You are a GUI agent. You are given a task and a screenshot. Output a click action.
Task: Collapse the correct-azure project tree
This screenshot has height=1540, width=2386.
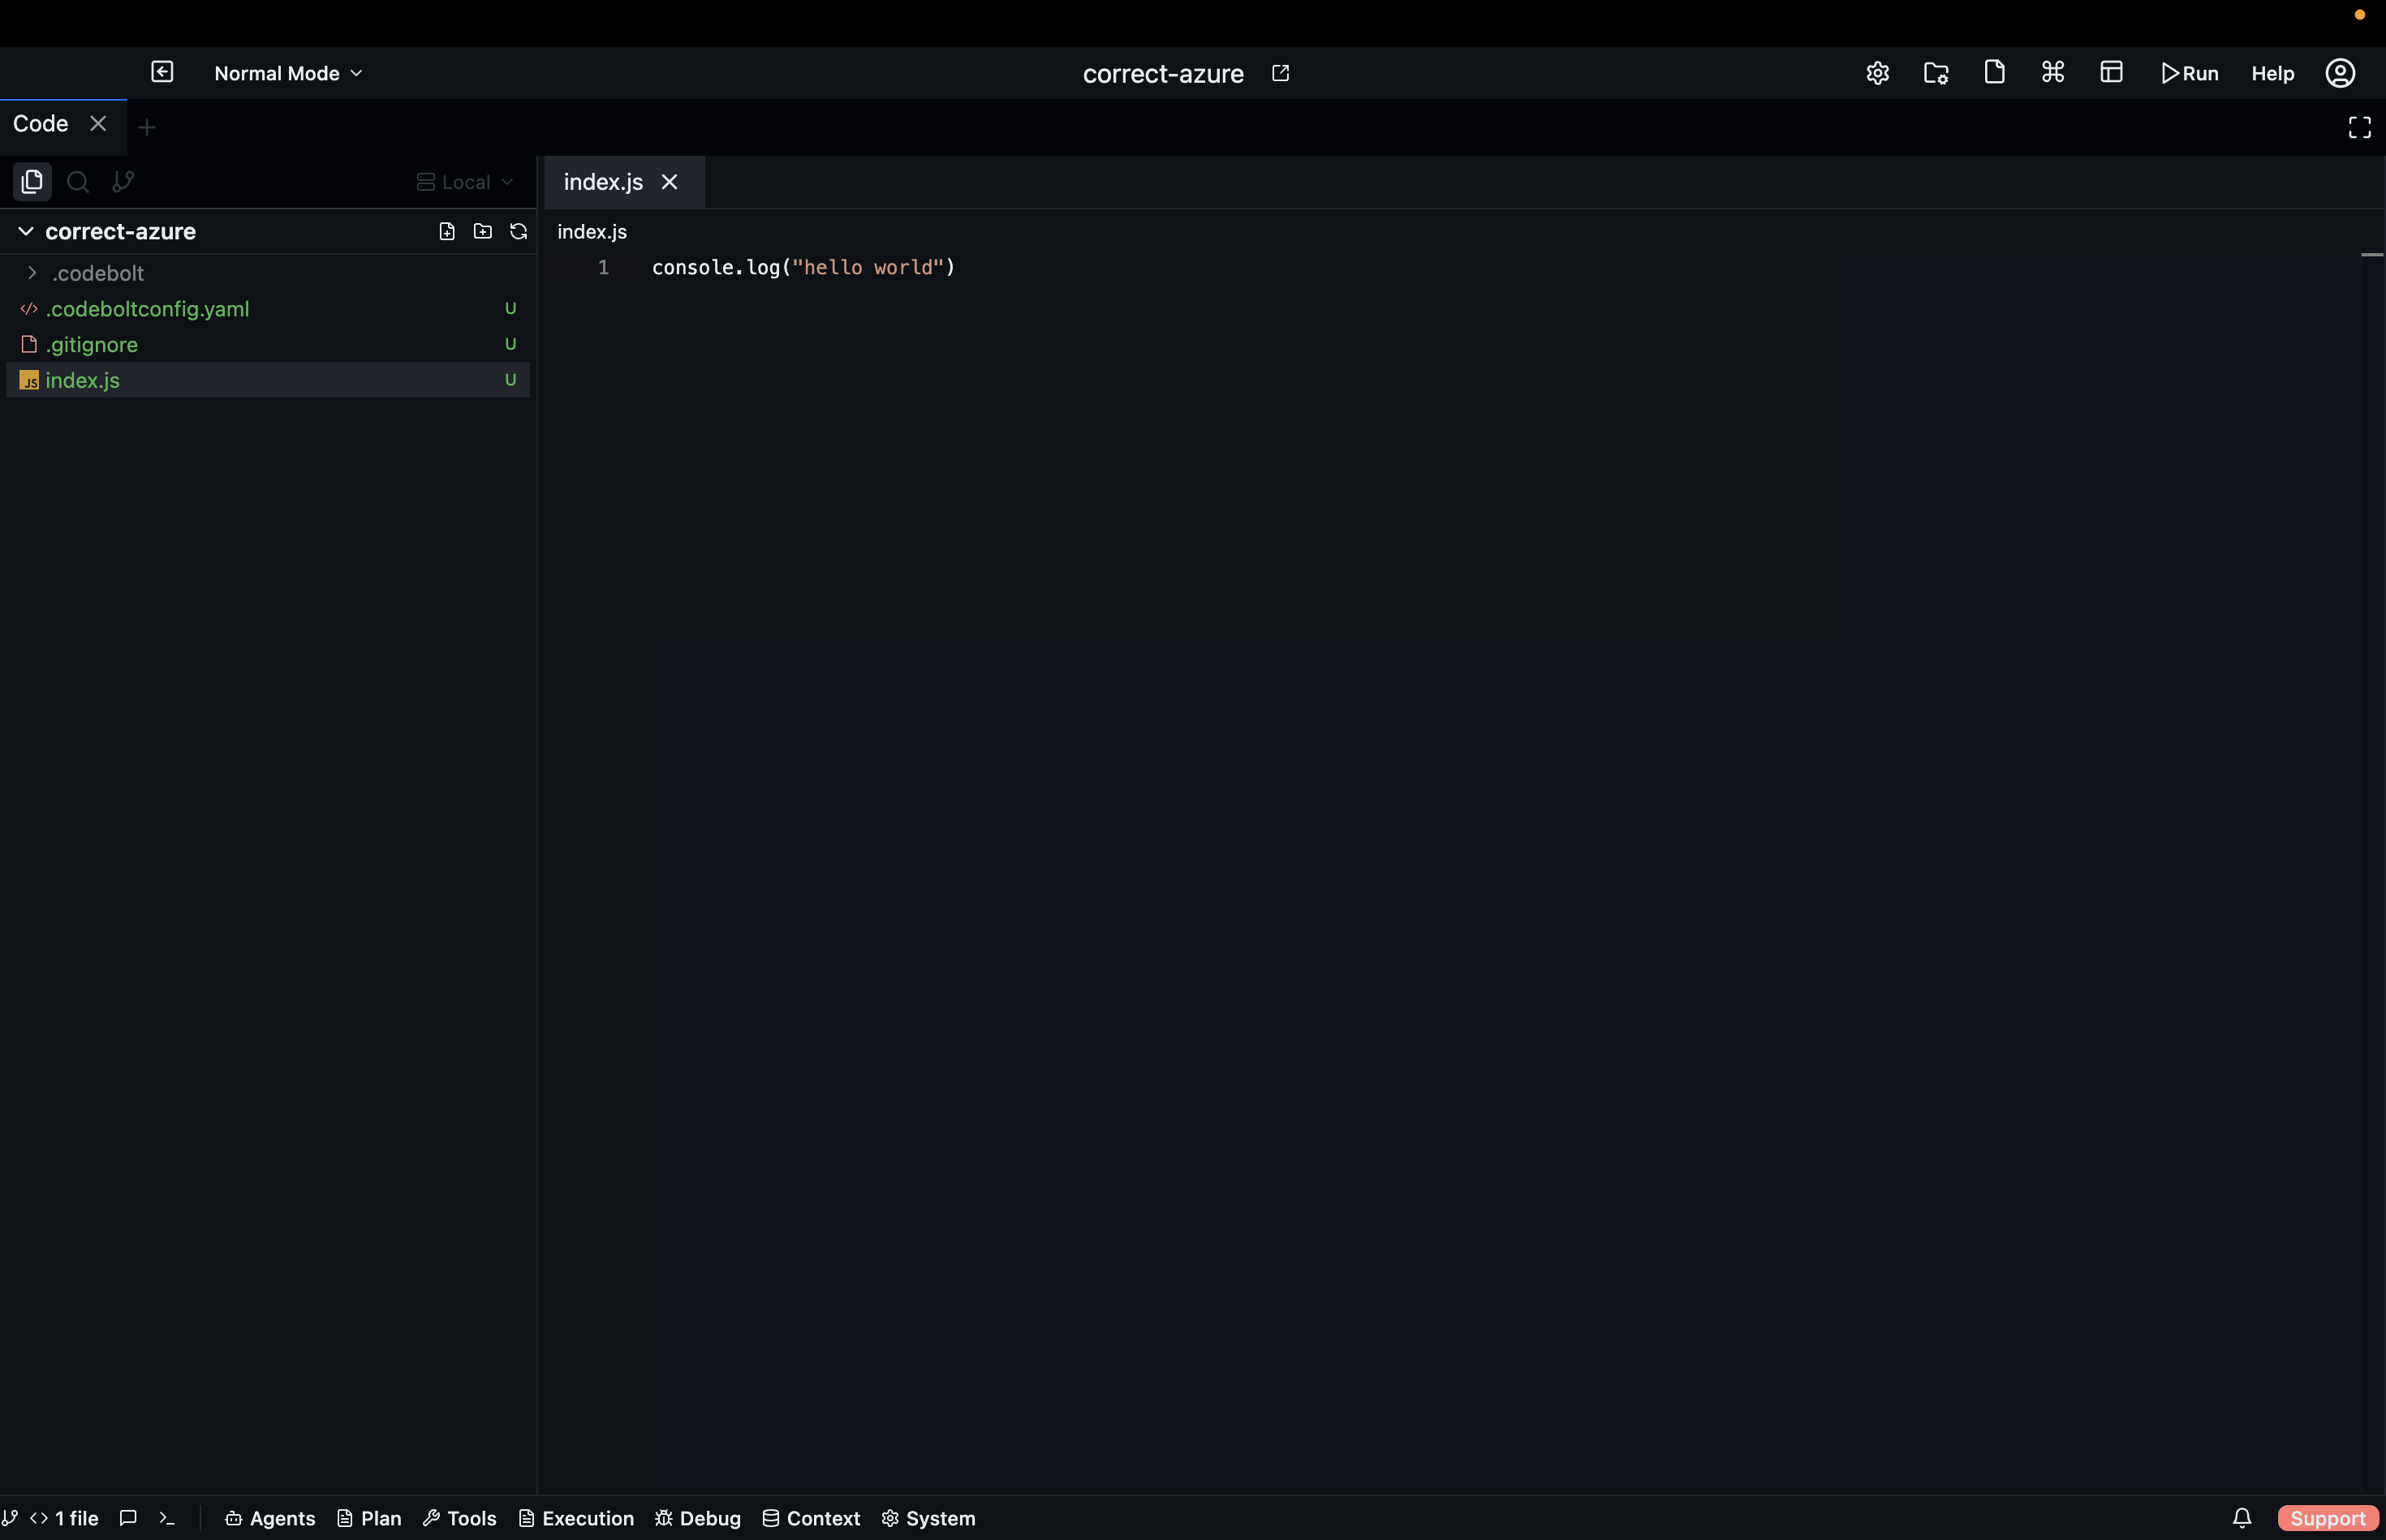click(25, 231)
